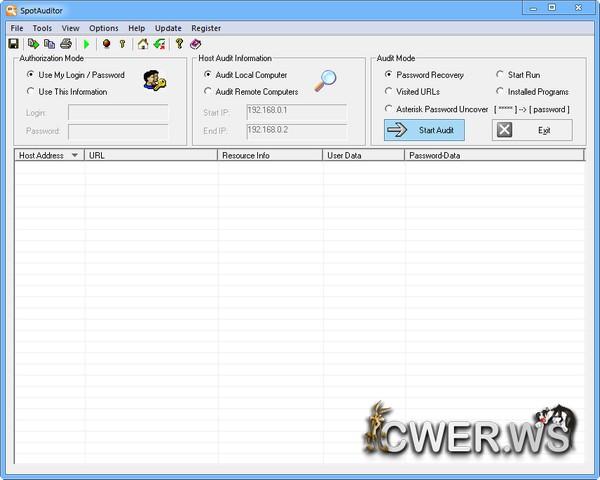Click the Start Audit button
The height and width of the screenshot is (480, 600).
[424, 130]
